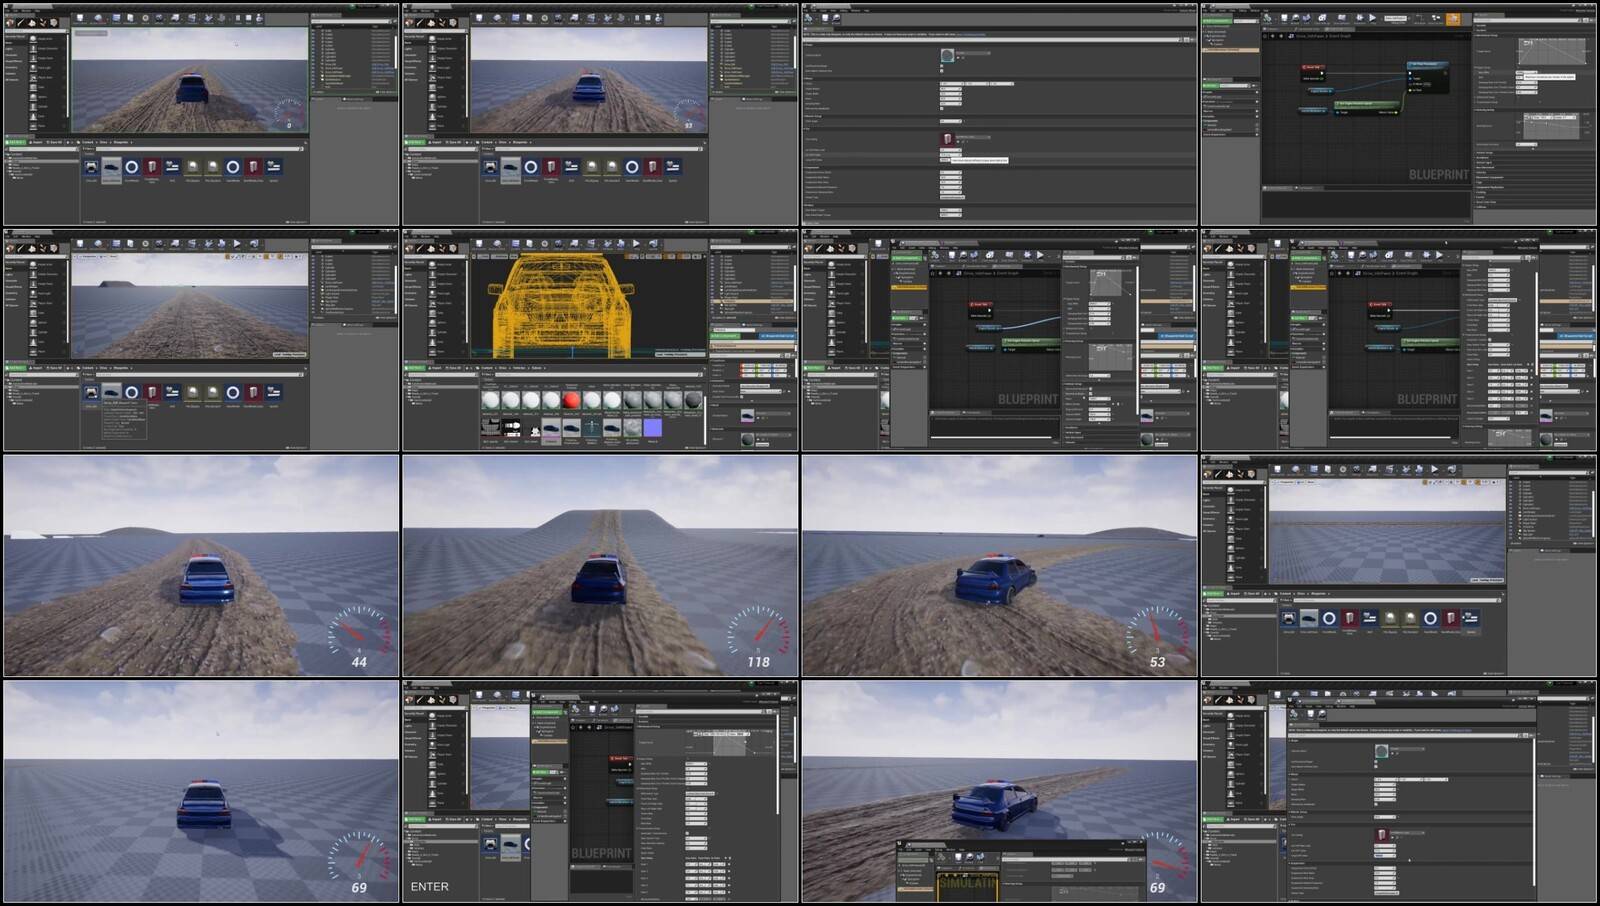
Task: Click the blue Blueprint/Add Script button
Action: point(778,336)
